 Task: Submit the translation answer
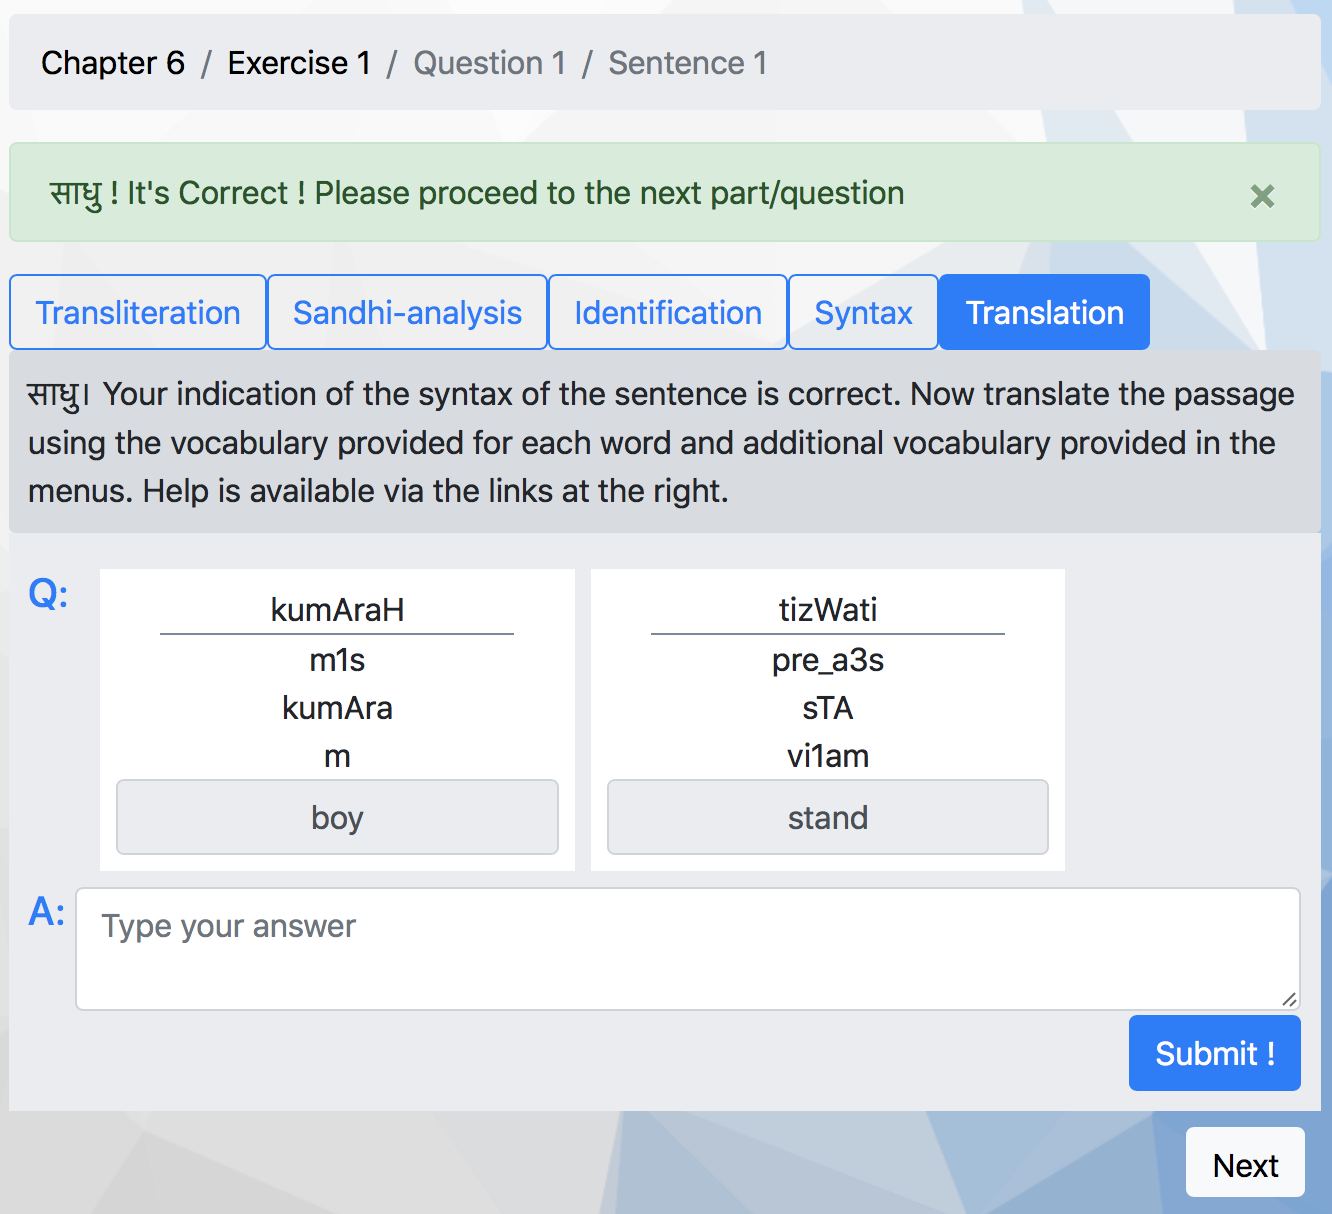tap(1214, 1053)
